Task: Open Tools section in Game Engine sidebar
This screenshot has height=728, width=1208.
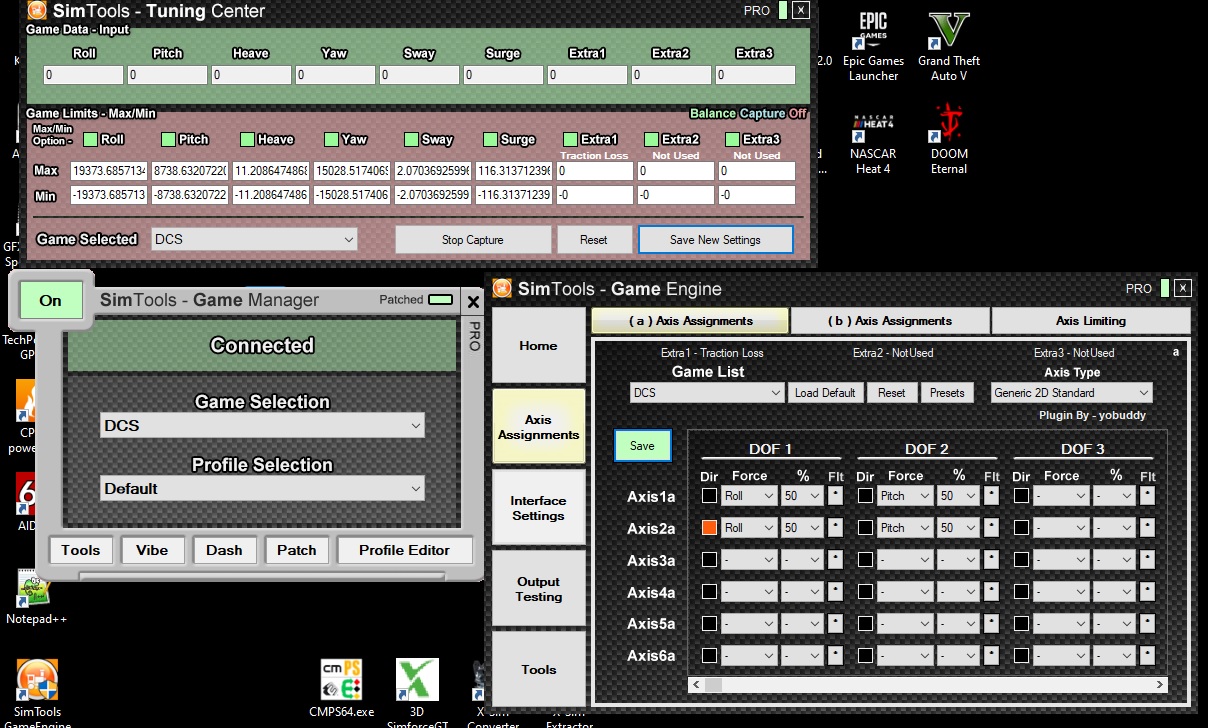Action: point(538,669)
